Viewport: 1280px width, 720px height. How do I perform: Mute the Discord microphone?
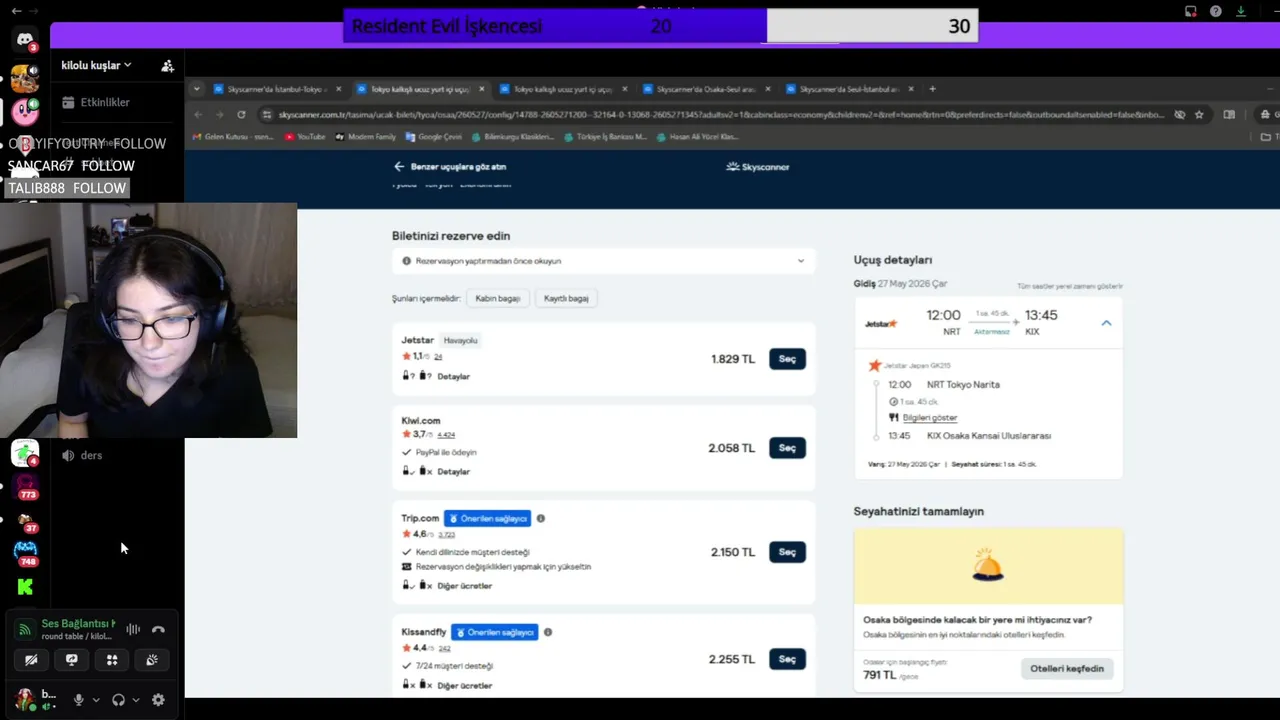[78, 700]
